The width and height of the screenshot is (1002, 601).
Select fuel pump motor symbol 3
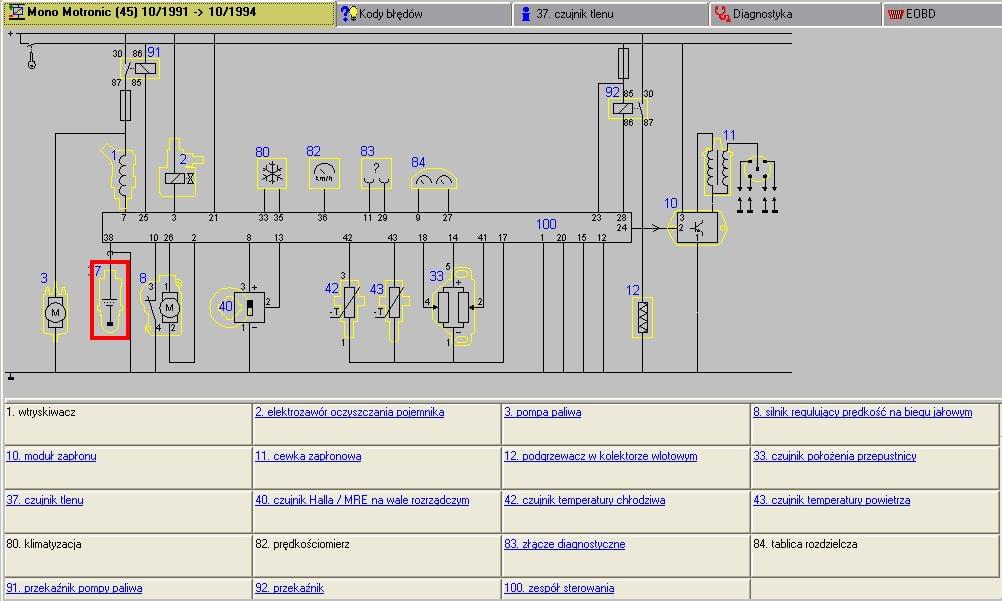coord(56,311)
